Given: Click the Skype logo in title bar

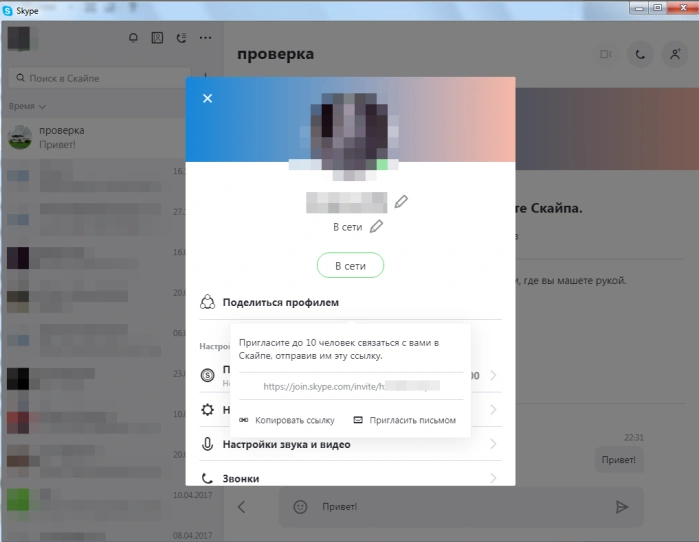Looking at the screenshot, I should tap(8, 11).
